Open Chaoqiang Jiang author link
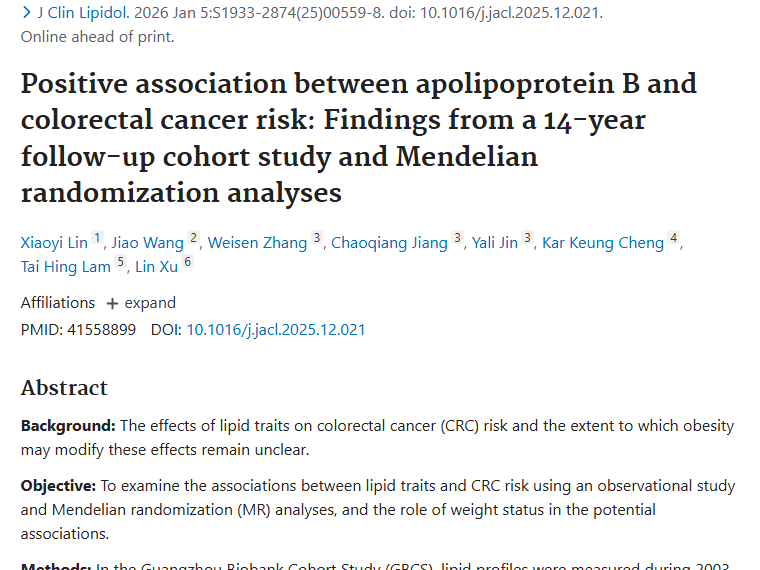The width and height of the screenshot is (760, 570). click(389, 243)
